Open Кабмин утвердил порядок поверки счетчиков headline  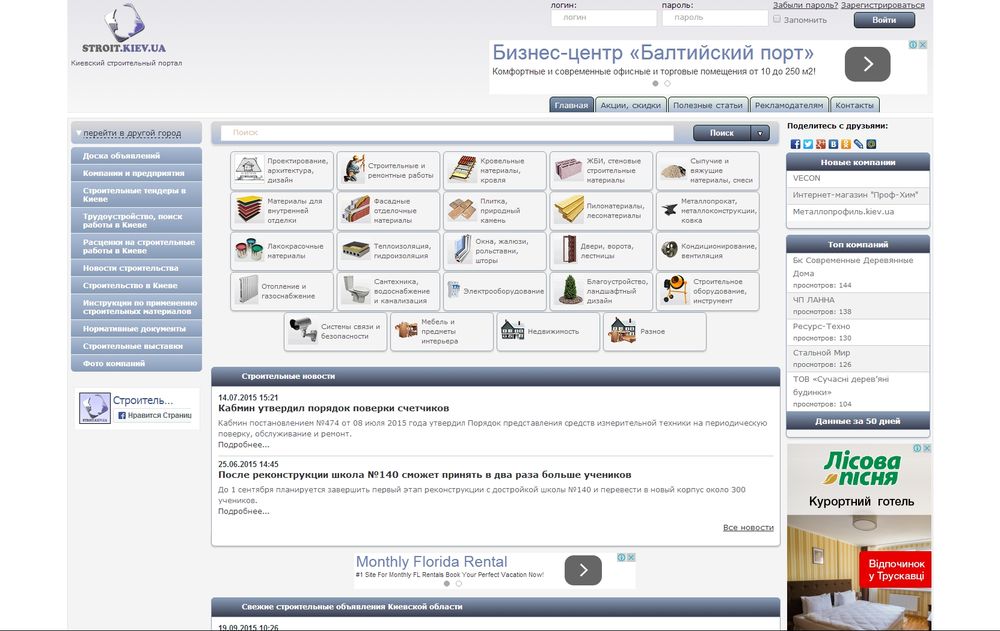pyautogui.click(x=334, y=408)
